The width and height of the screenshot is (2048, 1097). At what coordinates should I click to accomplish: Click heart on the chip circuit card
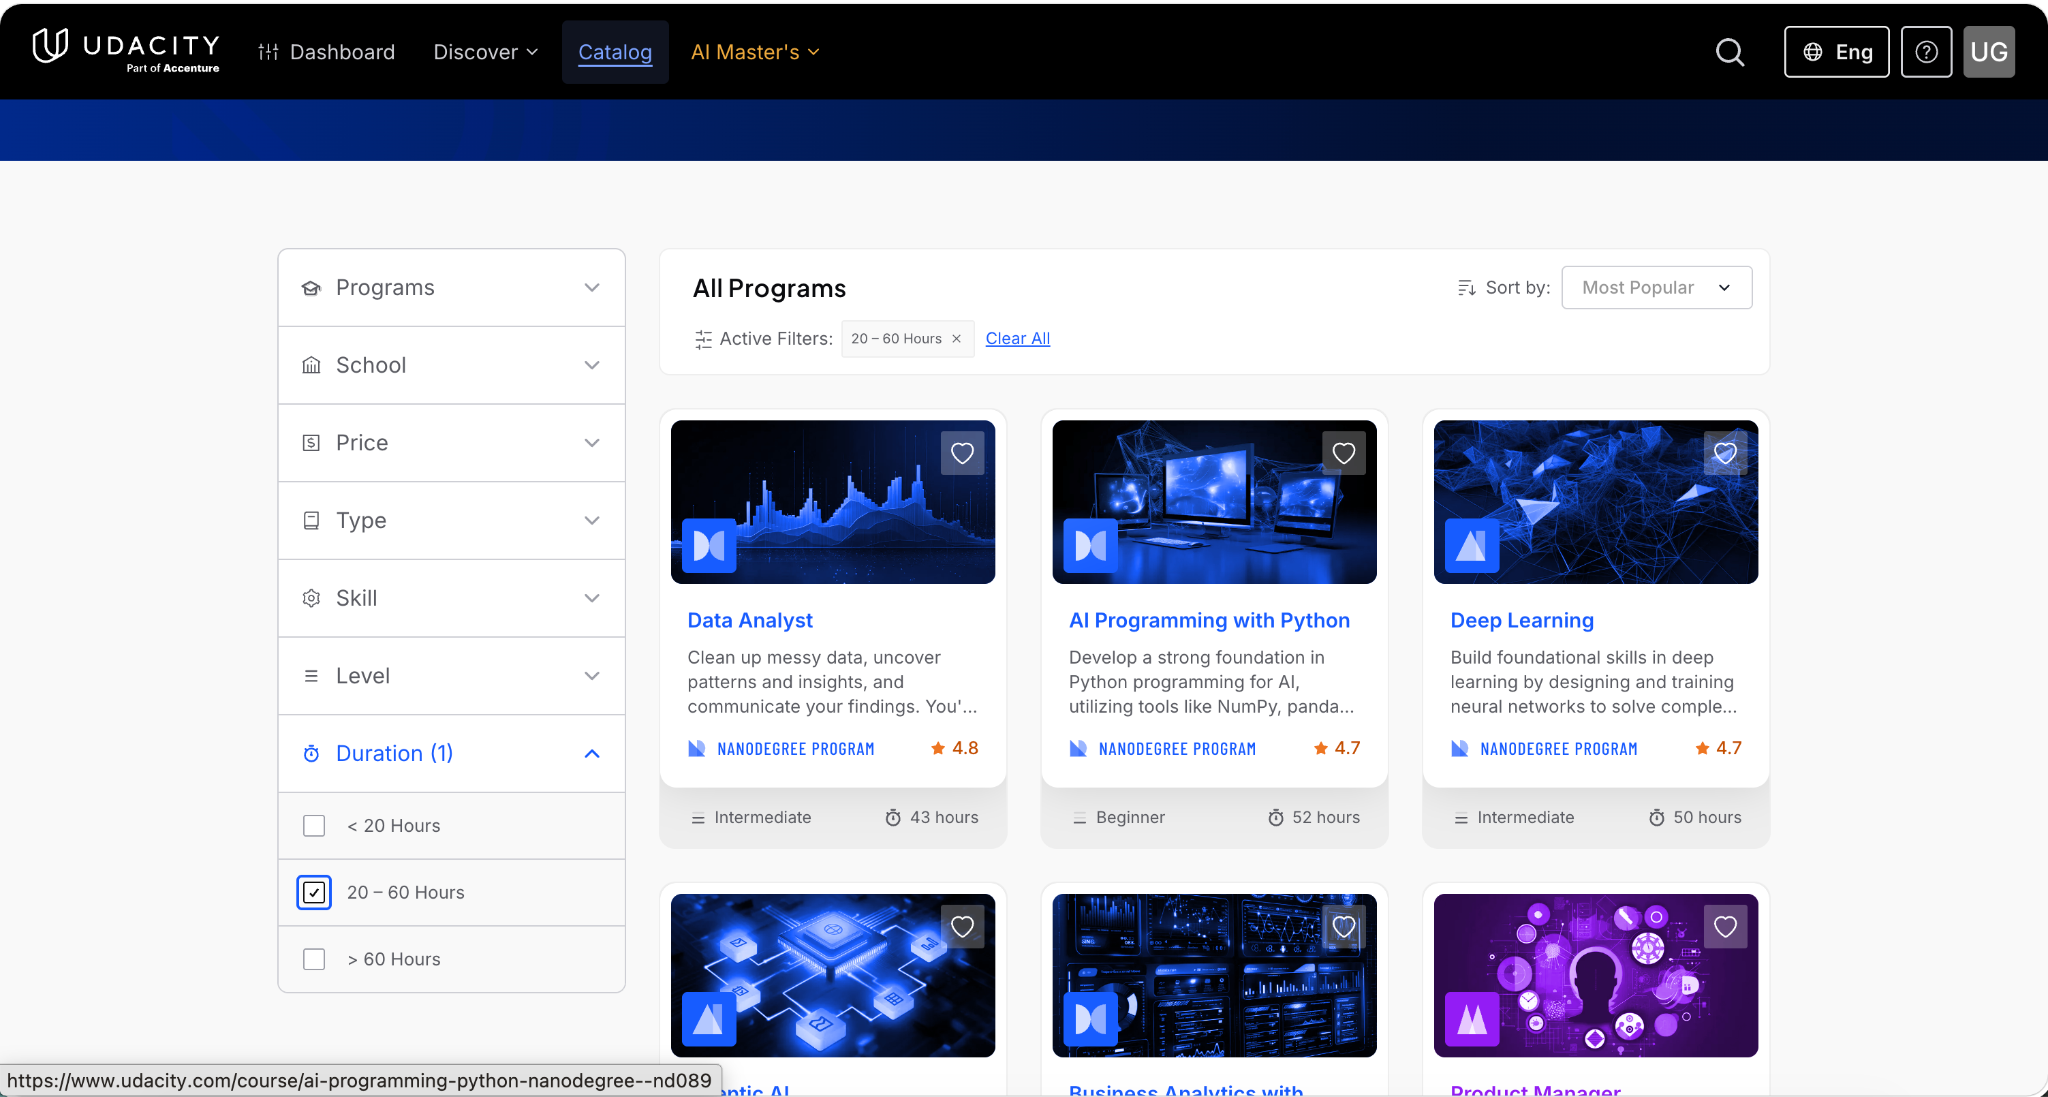962,926
